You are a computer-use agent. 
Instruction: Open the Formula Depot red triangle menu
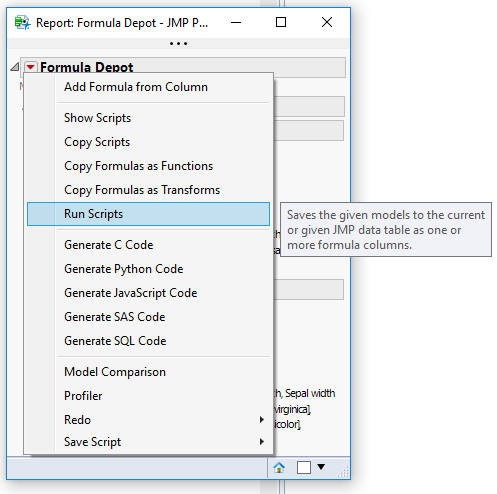click(x=31, y=67)
